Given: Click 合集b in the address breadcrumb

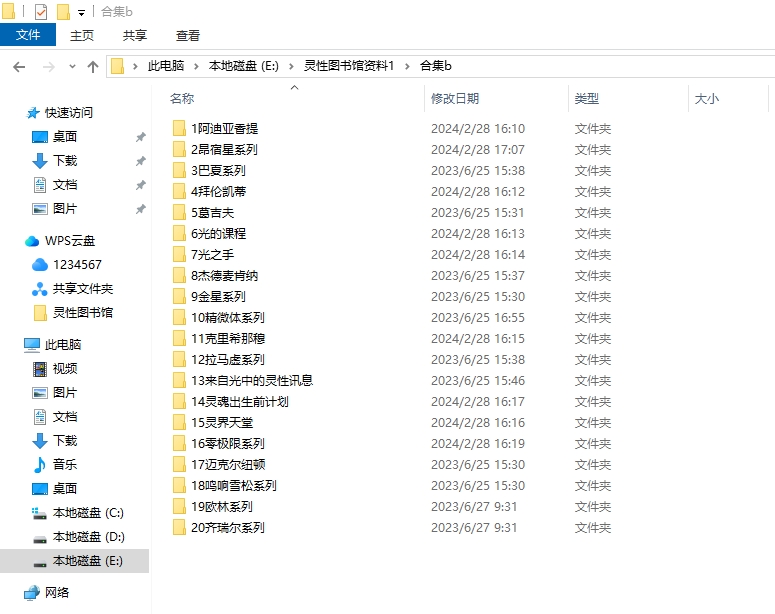Looking at the screenshot, I should pos(435,66).
